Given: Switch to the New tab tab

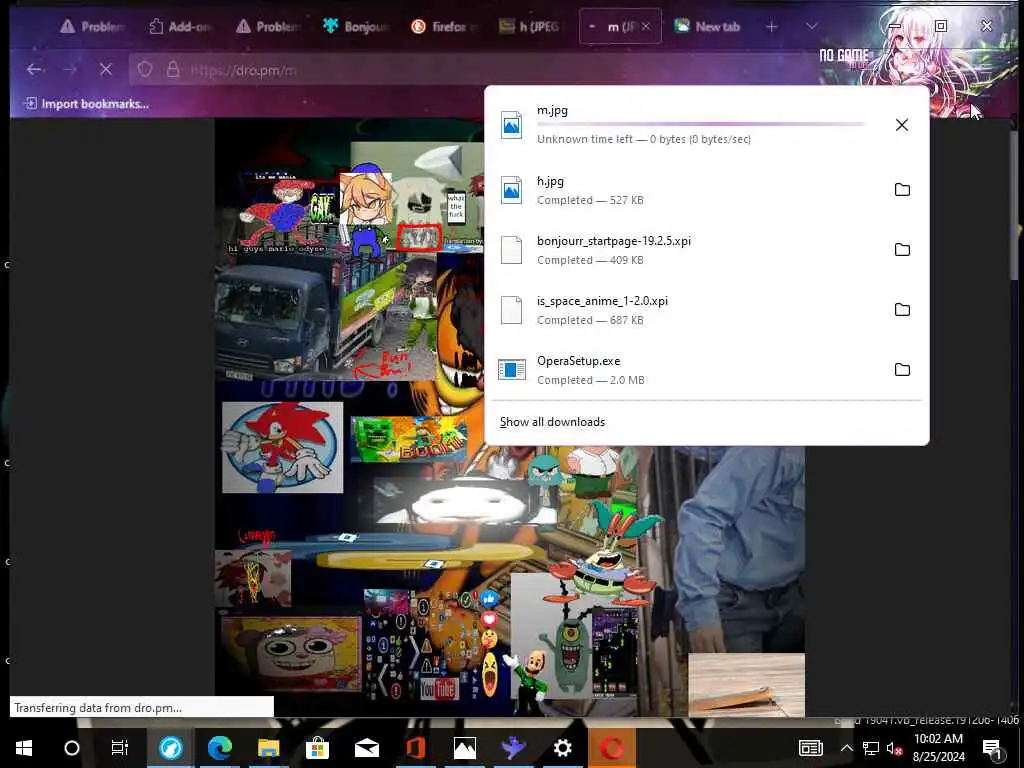Looking at the screenshot, I should tap(707, 27).
